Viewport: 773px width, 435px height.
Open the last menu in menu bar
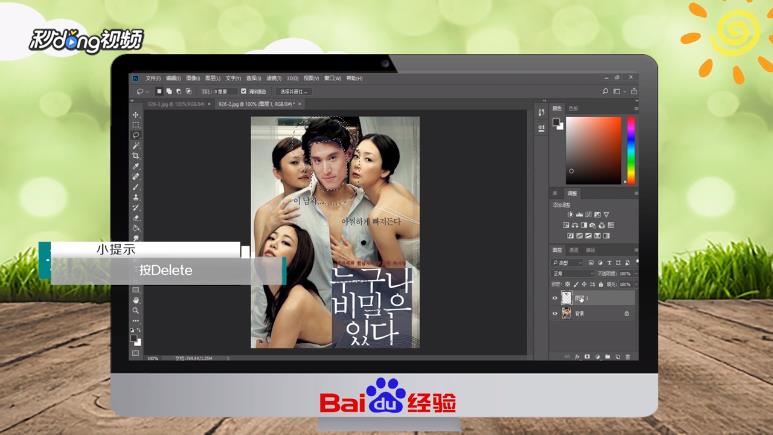pos(354,78)
